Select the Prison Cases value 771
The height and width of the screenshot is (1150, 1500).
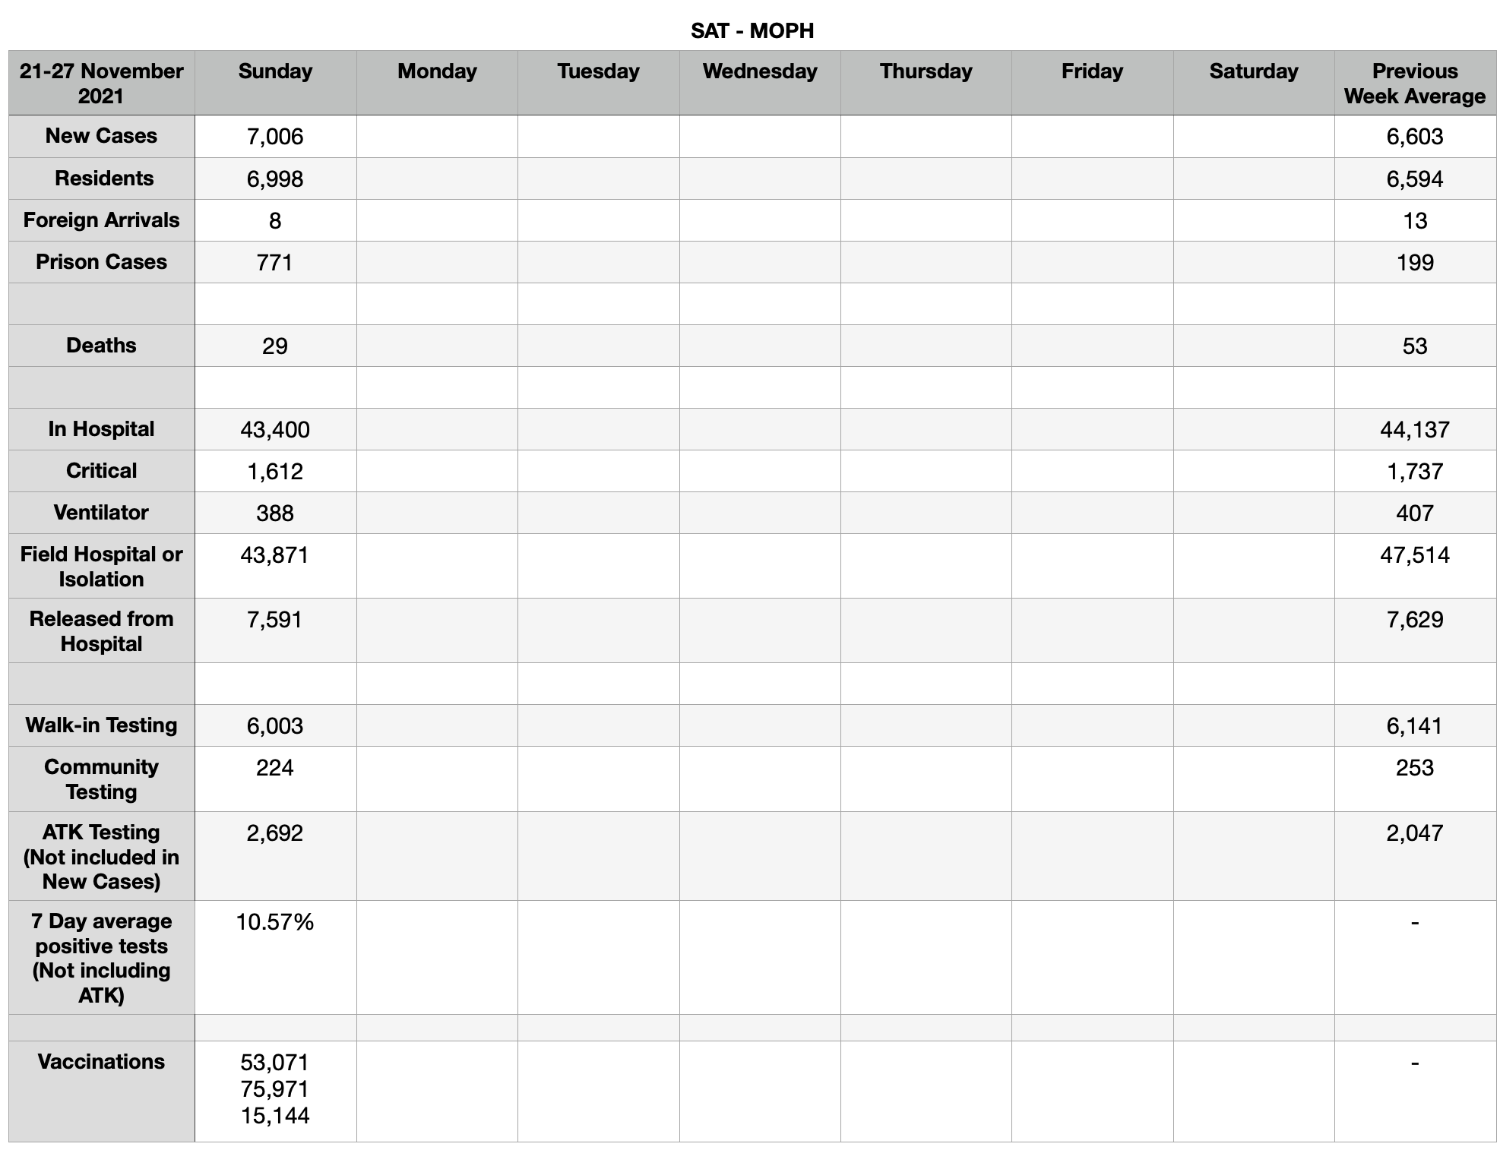pyautogui.click(x=275, y=263)
